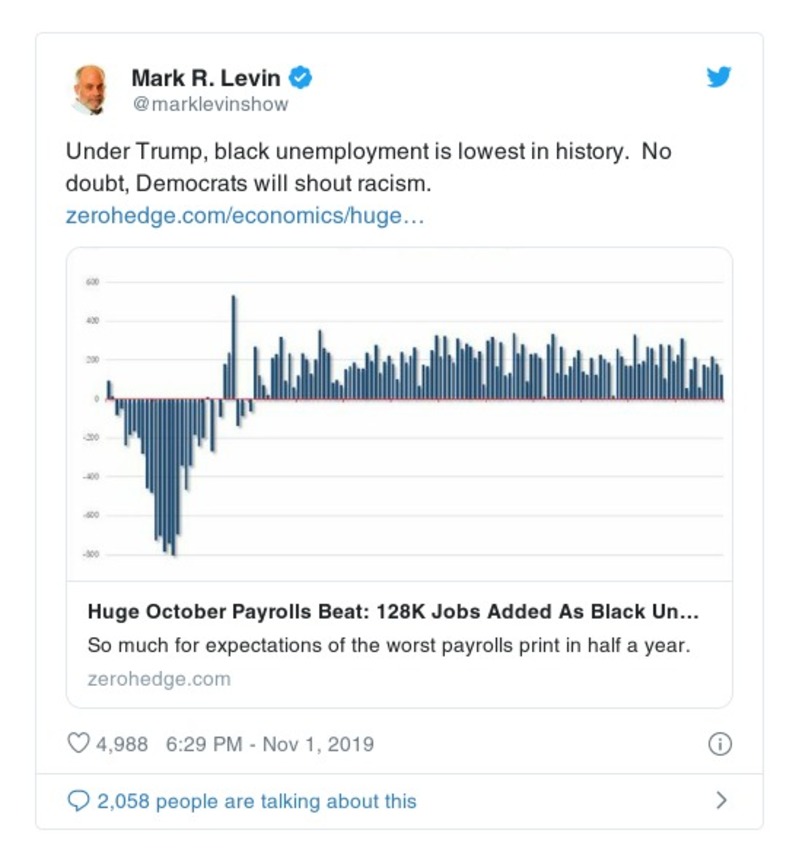Screen dimensions: 799x865
Task: Click the chevron next to the conversation link
Action: [719, 800]
